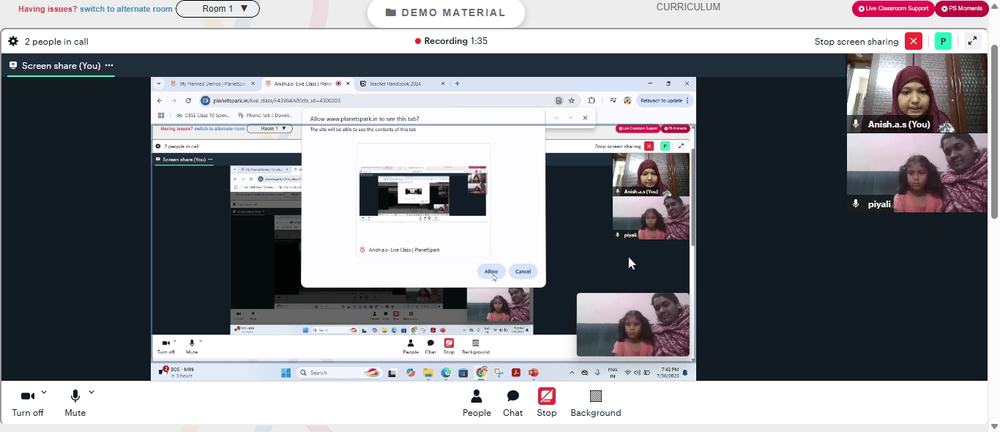
Task: Open the People panel
Action: (476, 403)
